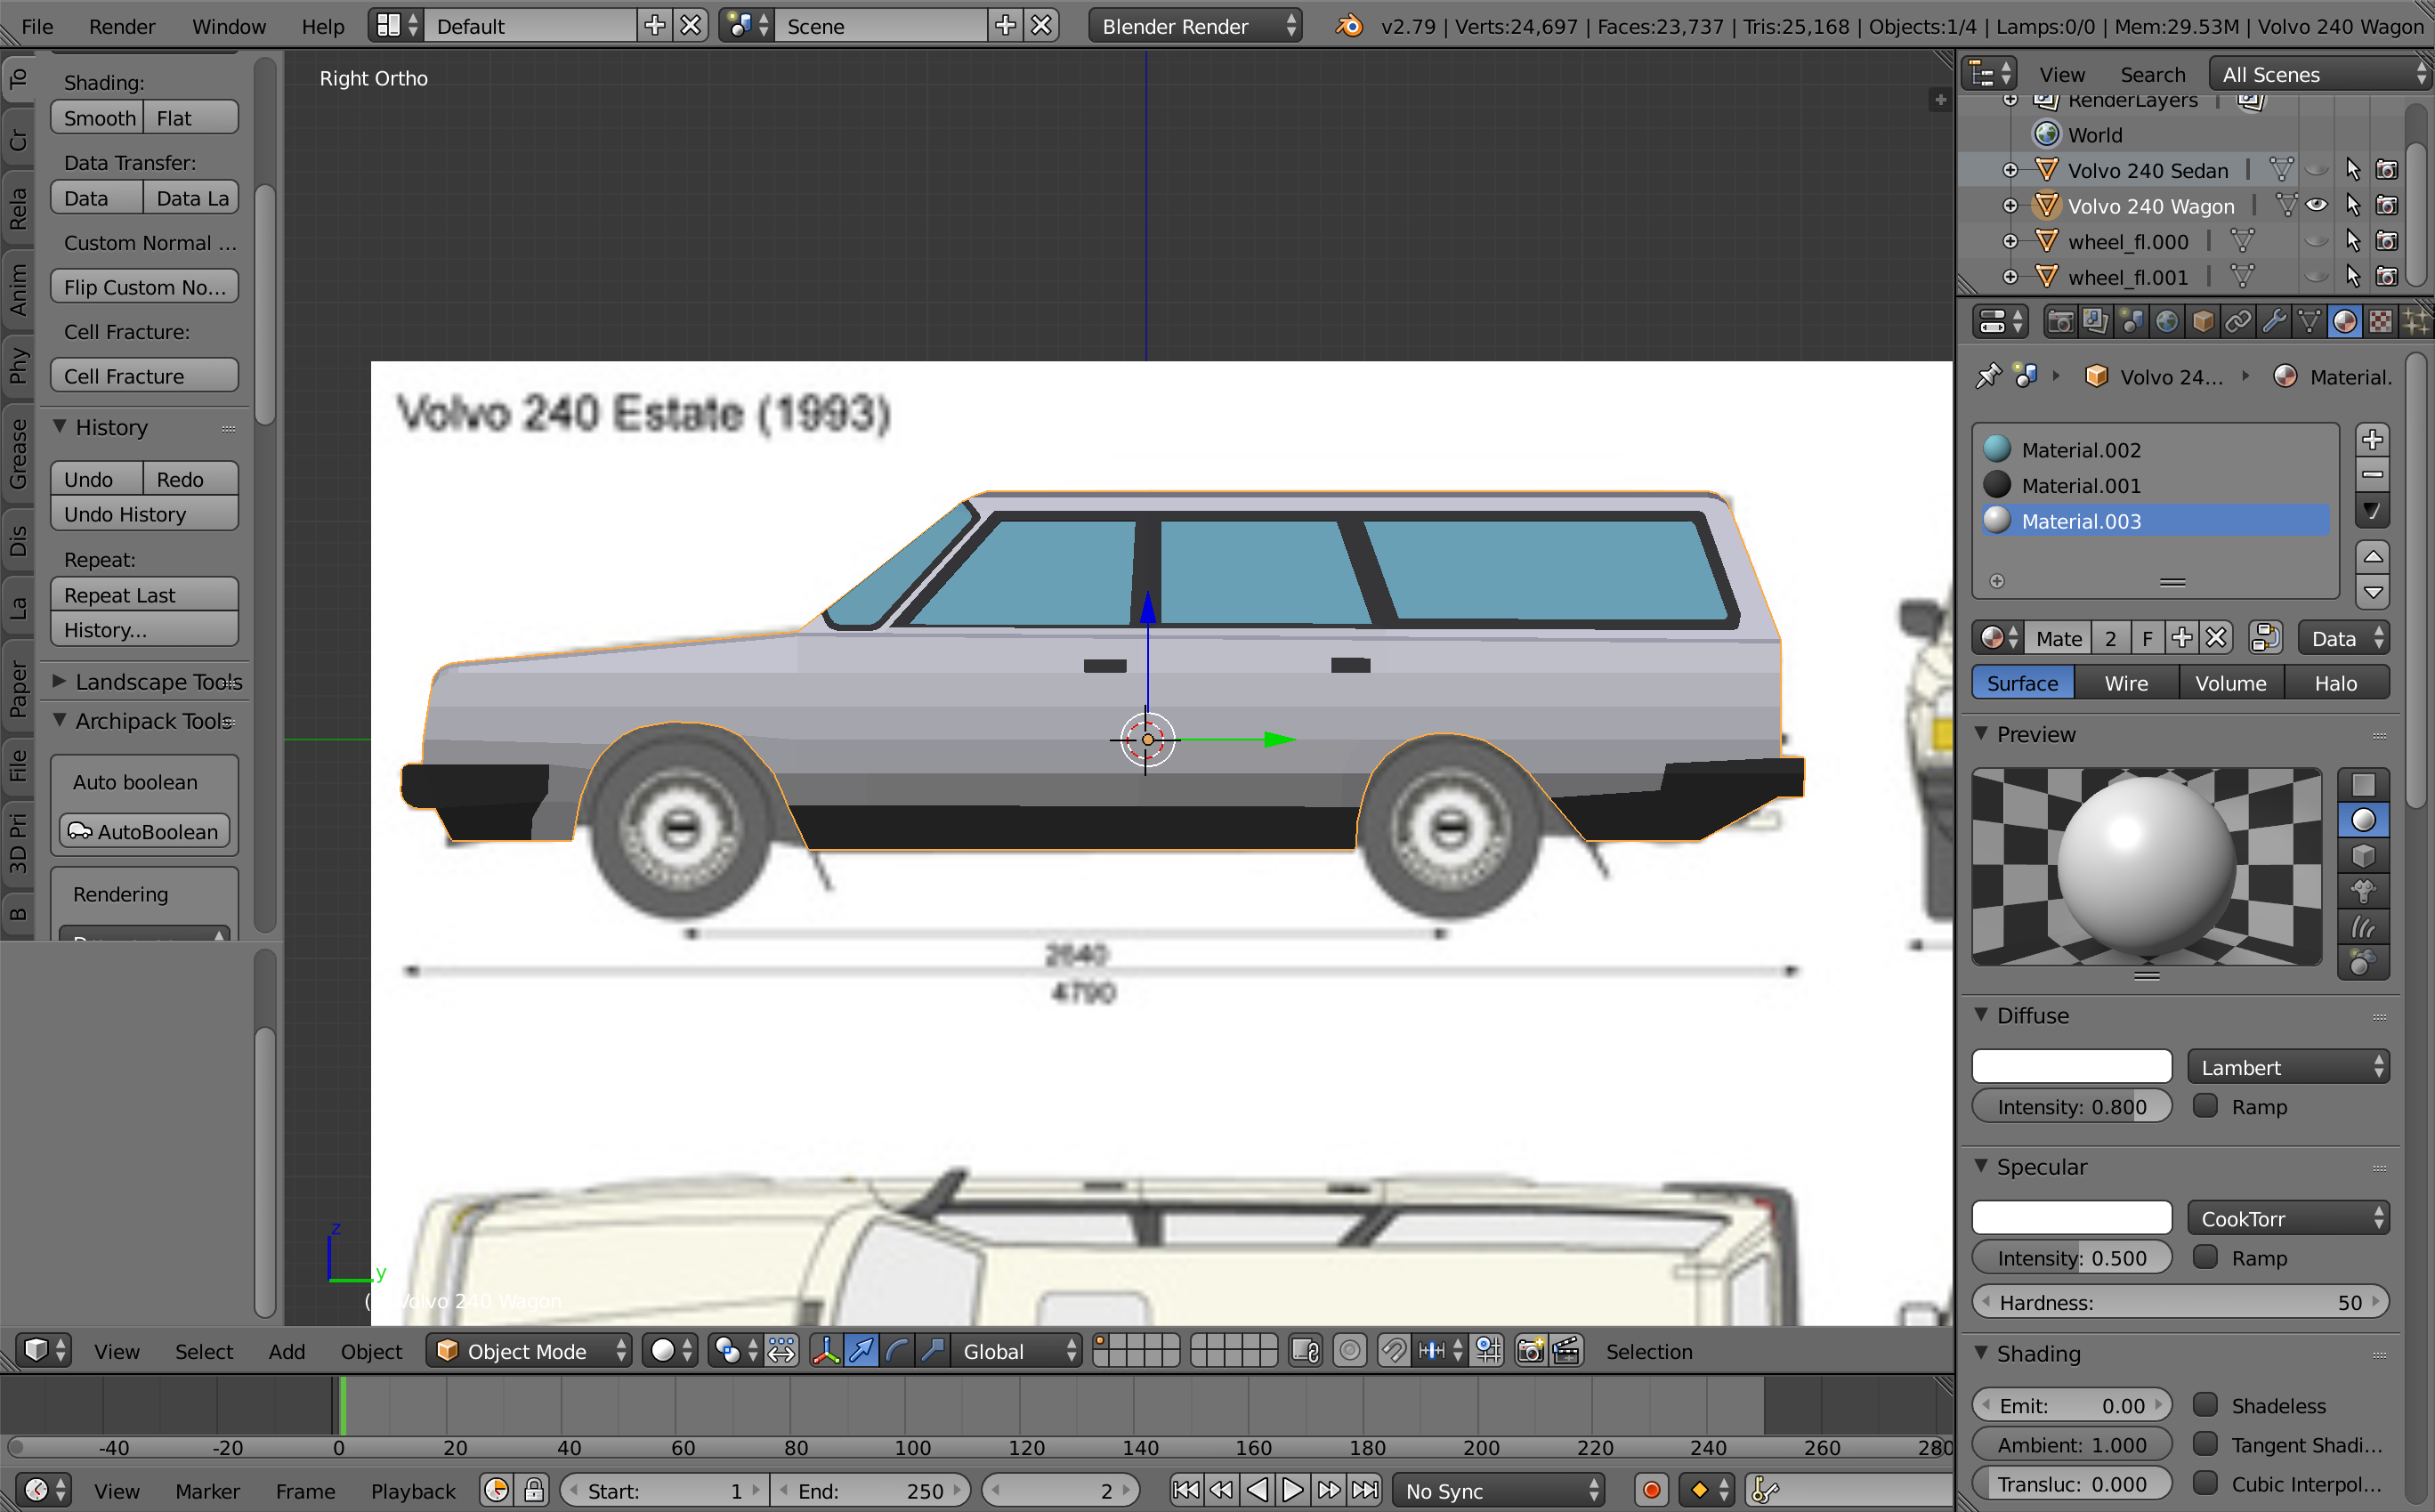Play the animation forward
The width and height of the screenshot is (2435, 1512).
coord(1293,1490)
